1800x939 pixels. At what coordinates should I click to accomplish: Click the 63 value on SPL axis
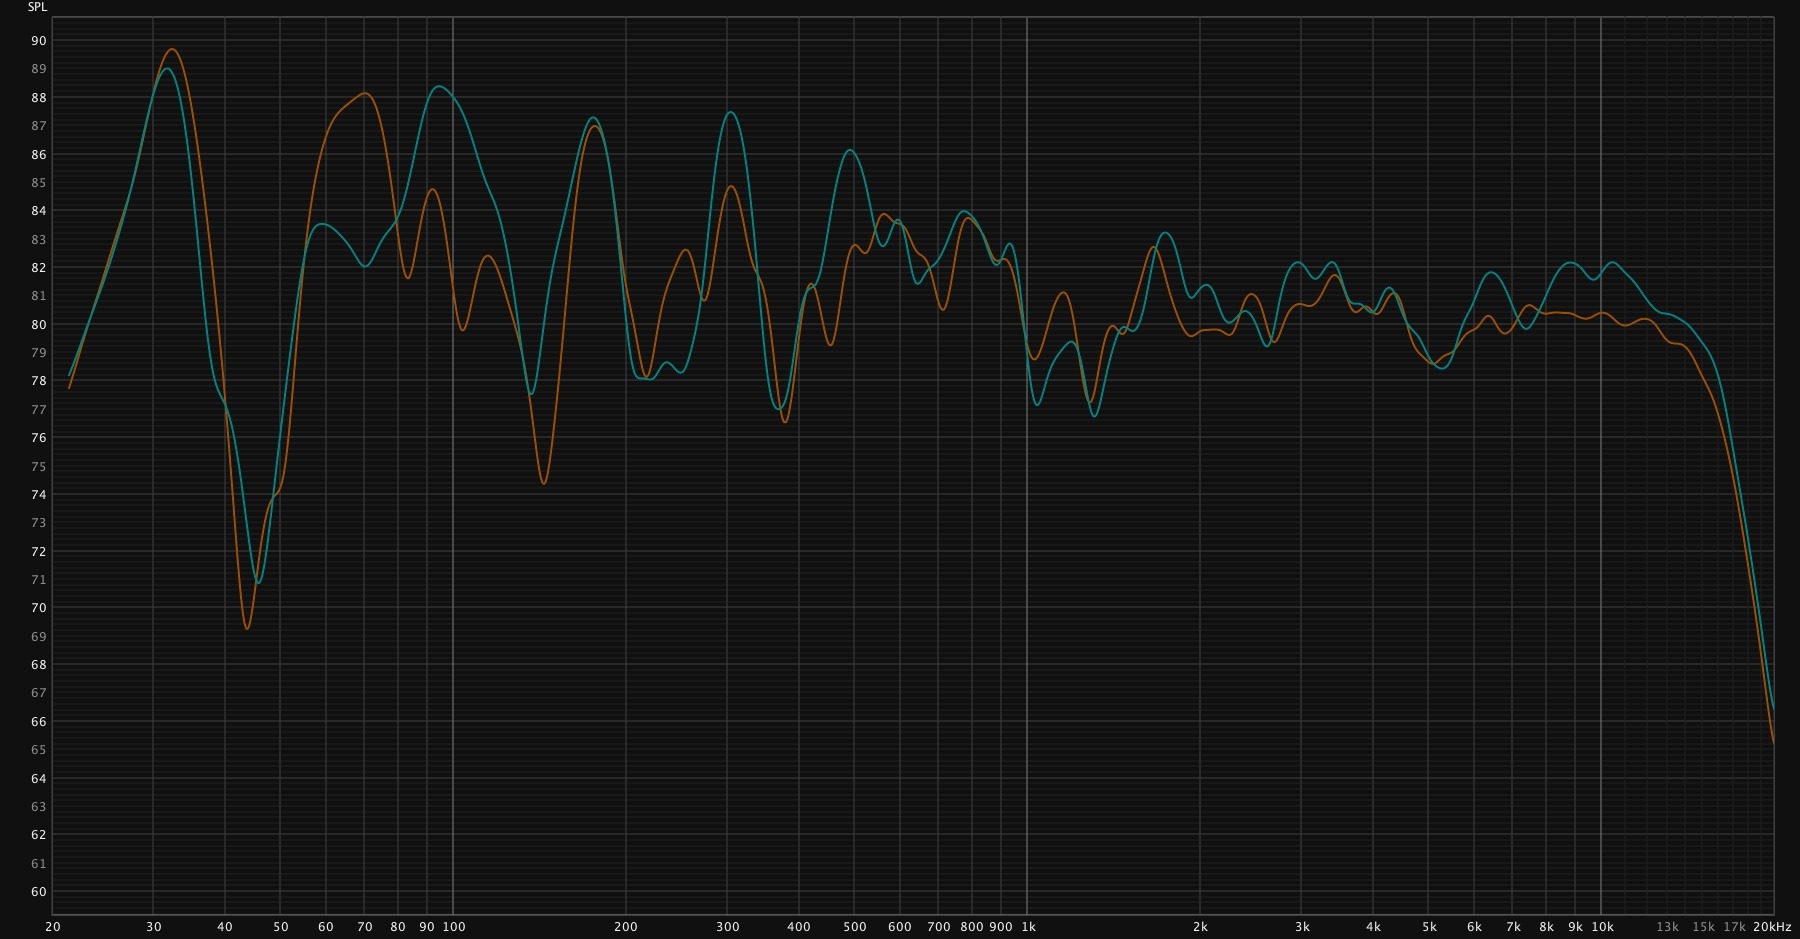tap(39, 807)
